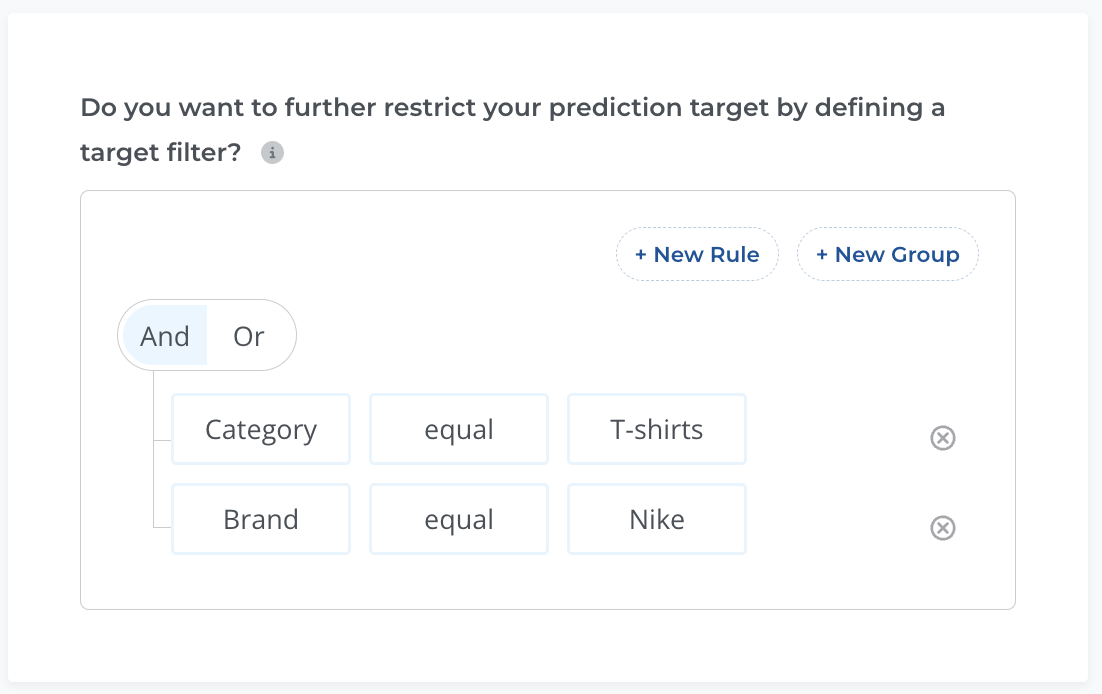
Task: Click the target filter question heading
Action: [x=512, y=129]
